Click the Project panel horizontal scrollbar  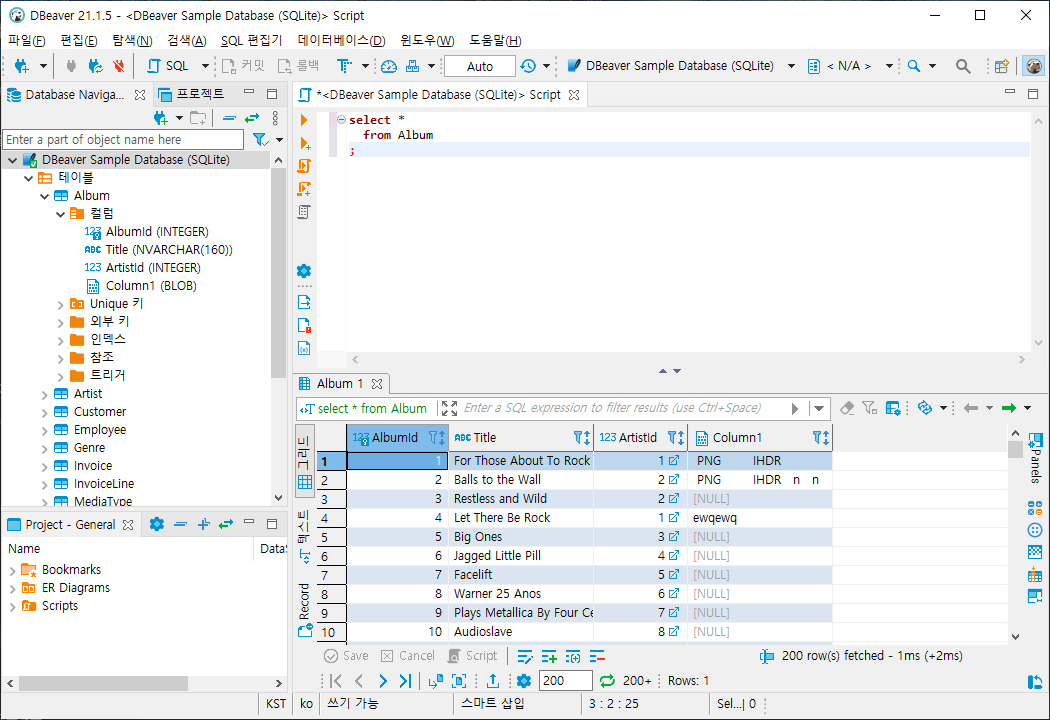(x=103, y=683)
